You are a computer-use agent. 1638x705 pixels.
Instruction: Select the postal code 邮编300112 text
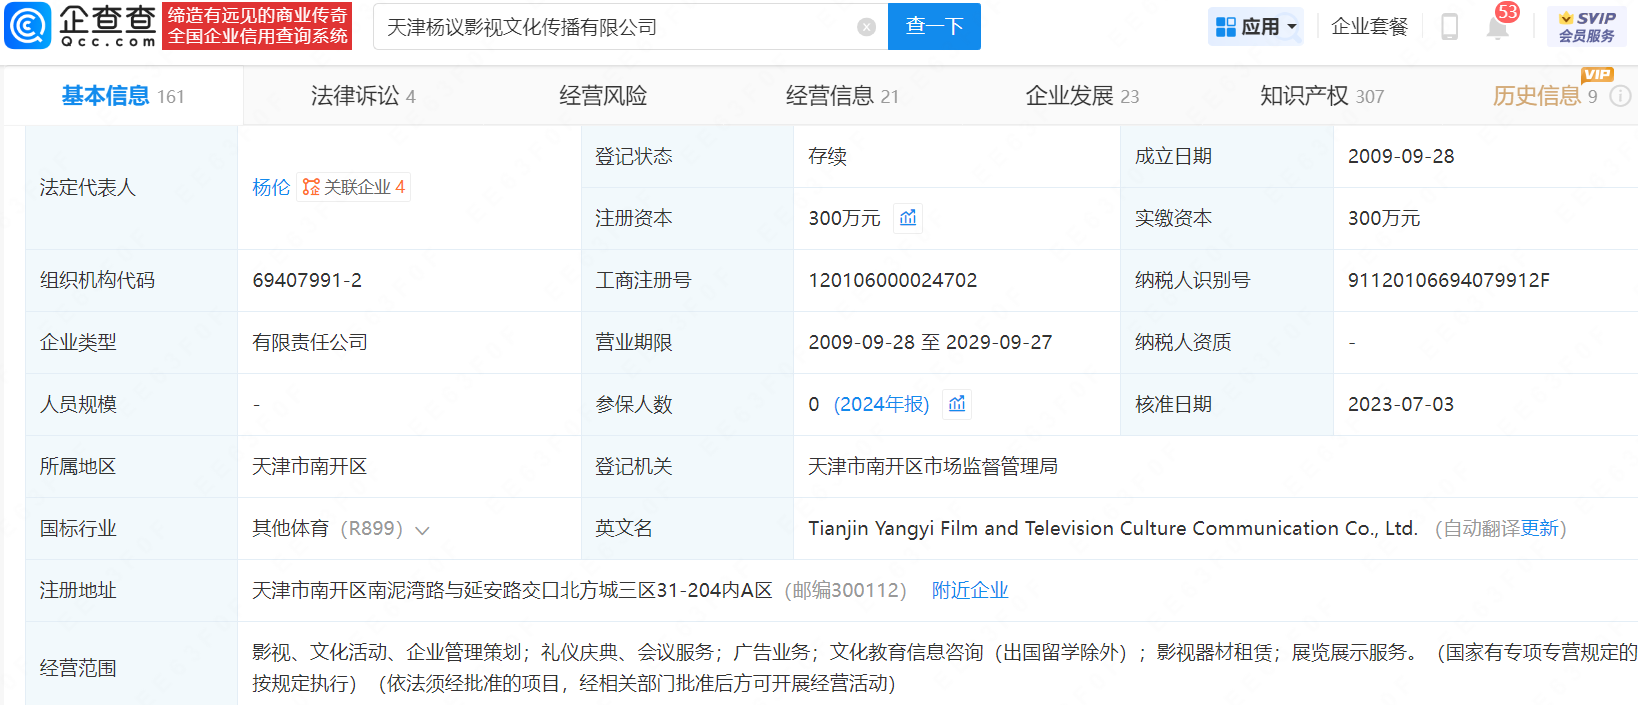click(846, 590)
